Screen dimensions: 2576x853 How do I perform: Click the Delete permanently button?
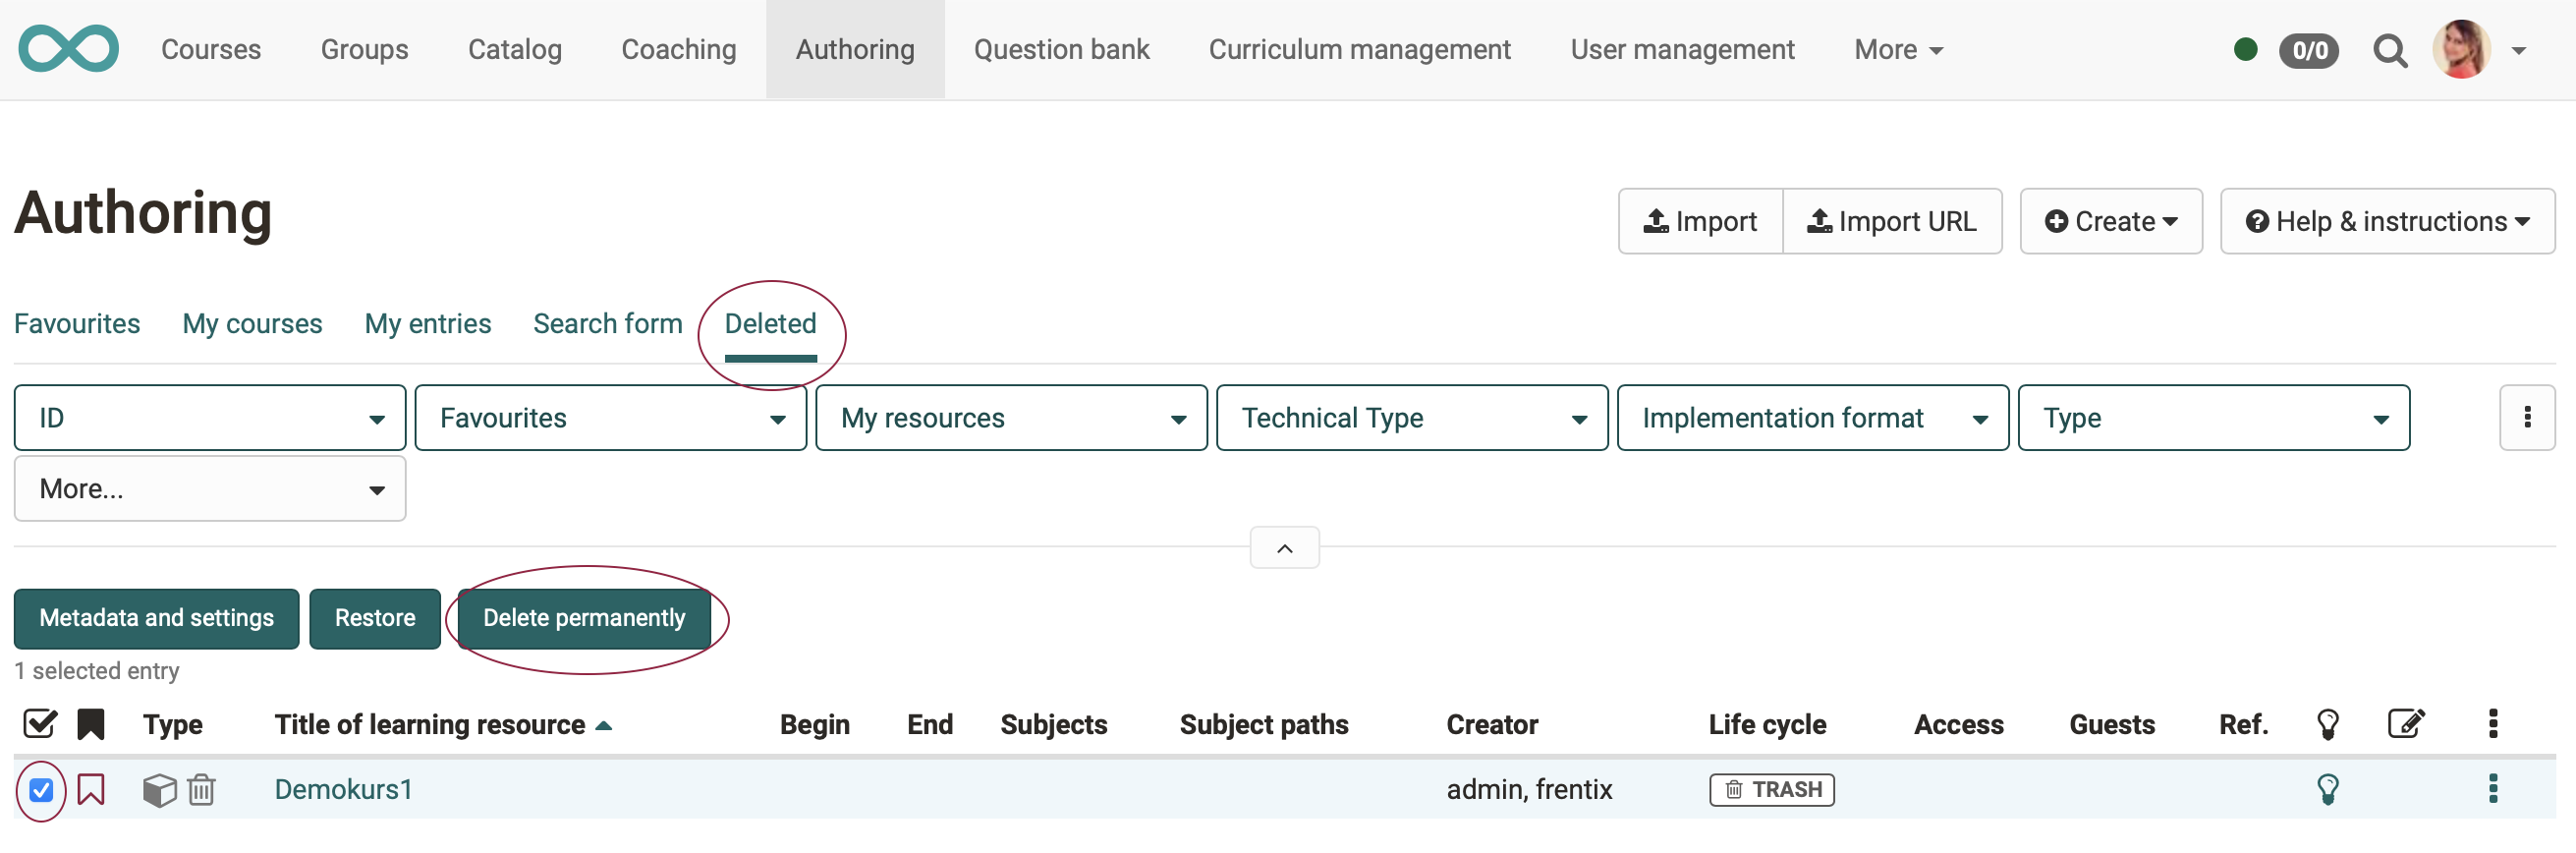(x=584, y=618)
